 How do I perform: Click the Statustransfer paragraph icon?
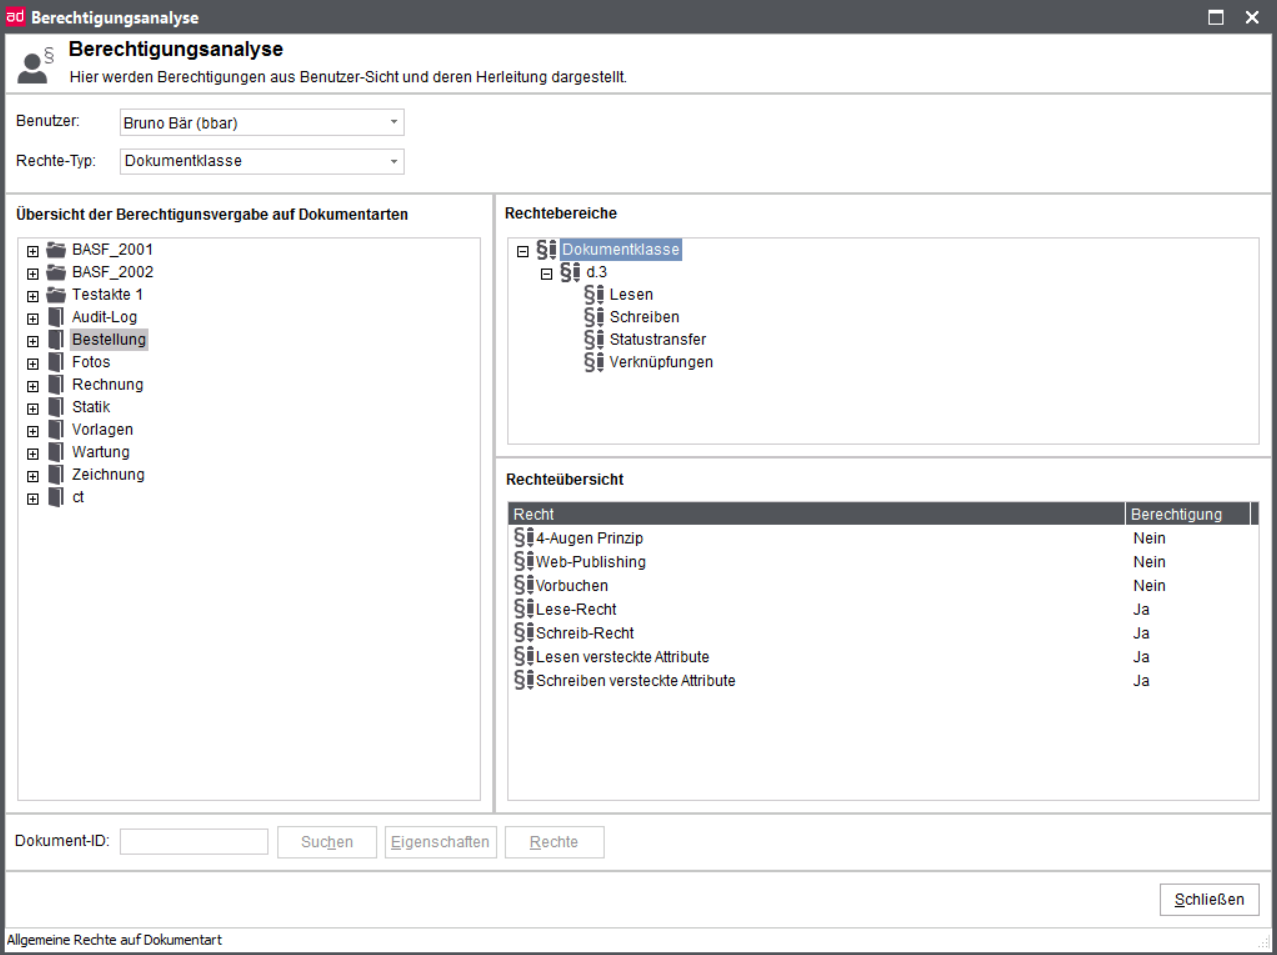pyautogui.click(x=594, y=340)
